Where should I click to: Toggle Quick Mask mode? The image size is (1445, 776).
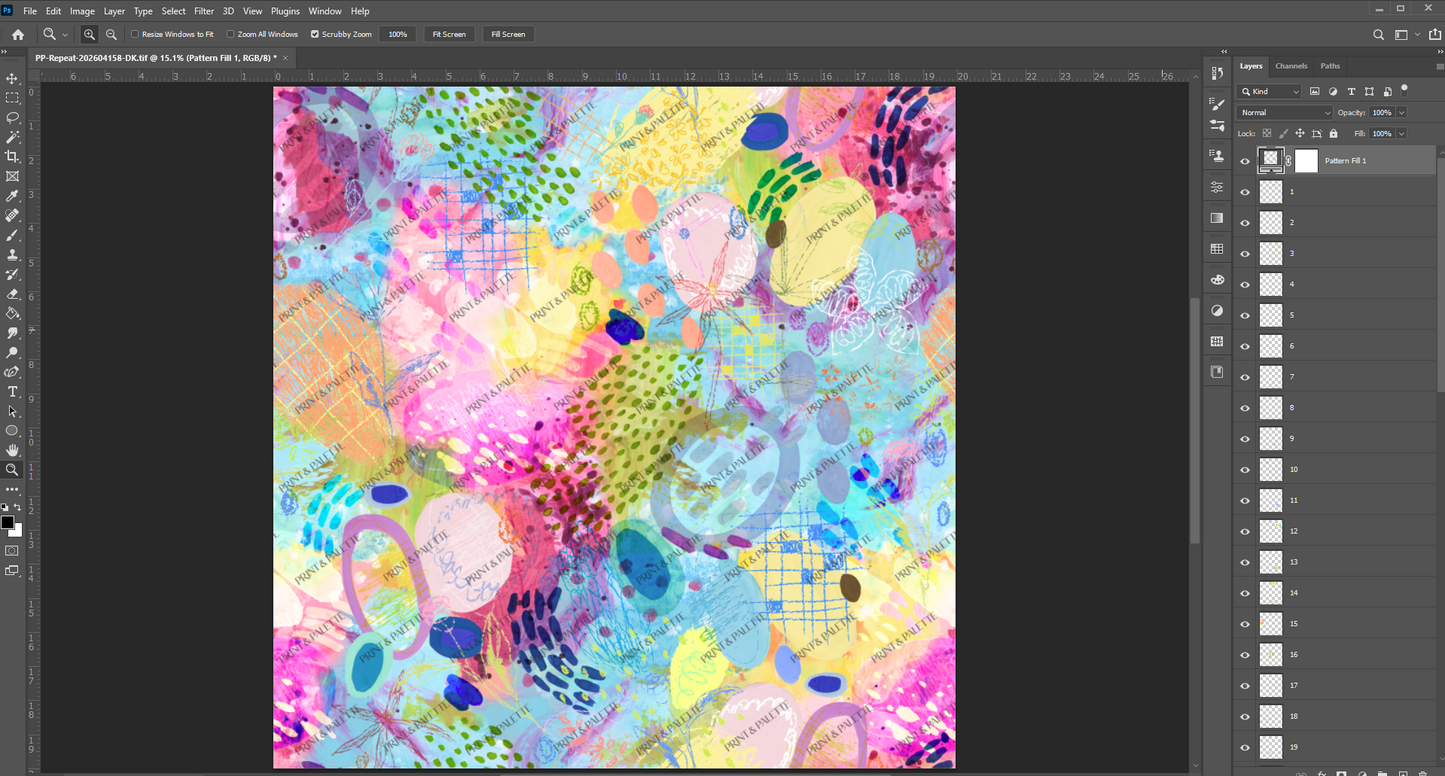point(12,550)
